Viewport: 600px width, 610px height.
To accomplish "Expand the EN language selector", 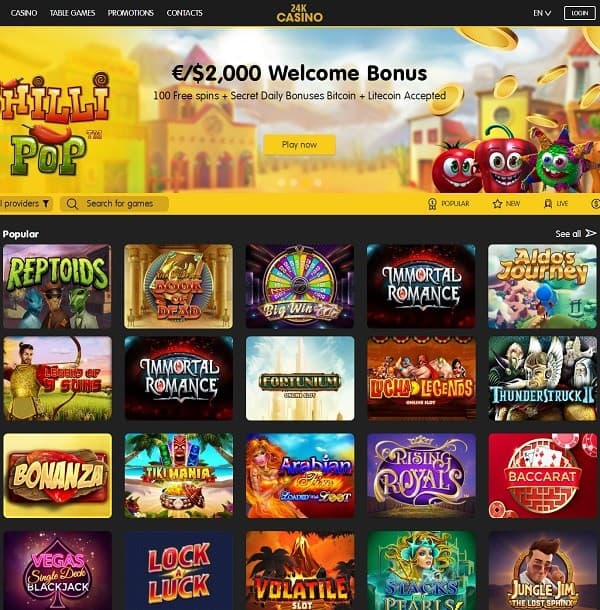I will click(x=542, y=13).
